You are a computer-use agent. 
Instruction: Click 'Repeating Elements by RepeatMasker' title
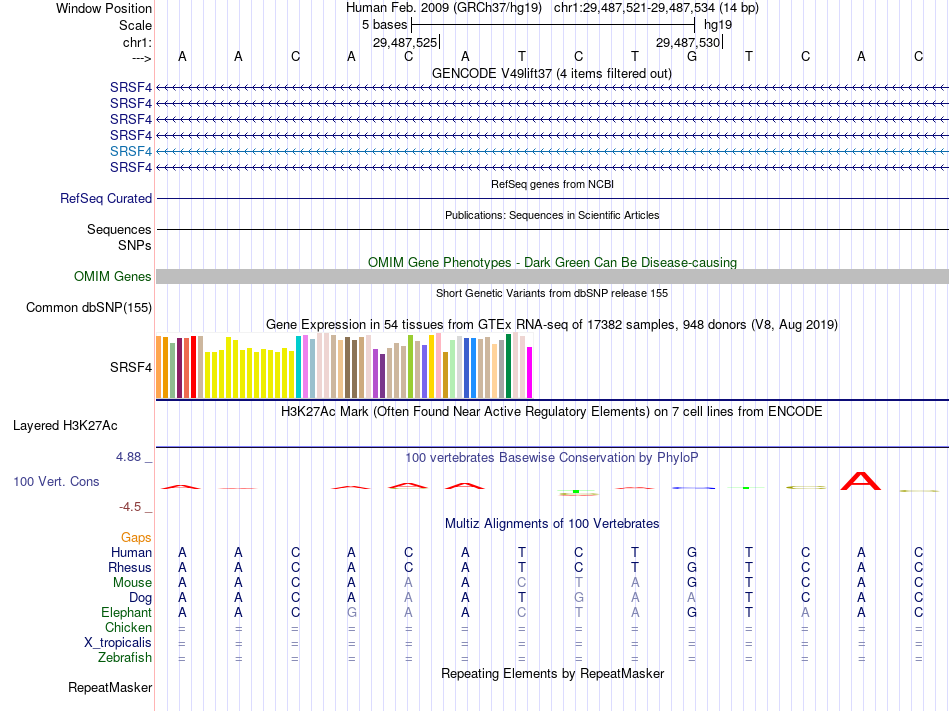click(552, 673)
